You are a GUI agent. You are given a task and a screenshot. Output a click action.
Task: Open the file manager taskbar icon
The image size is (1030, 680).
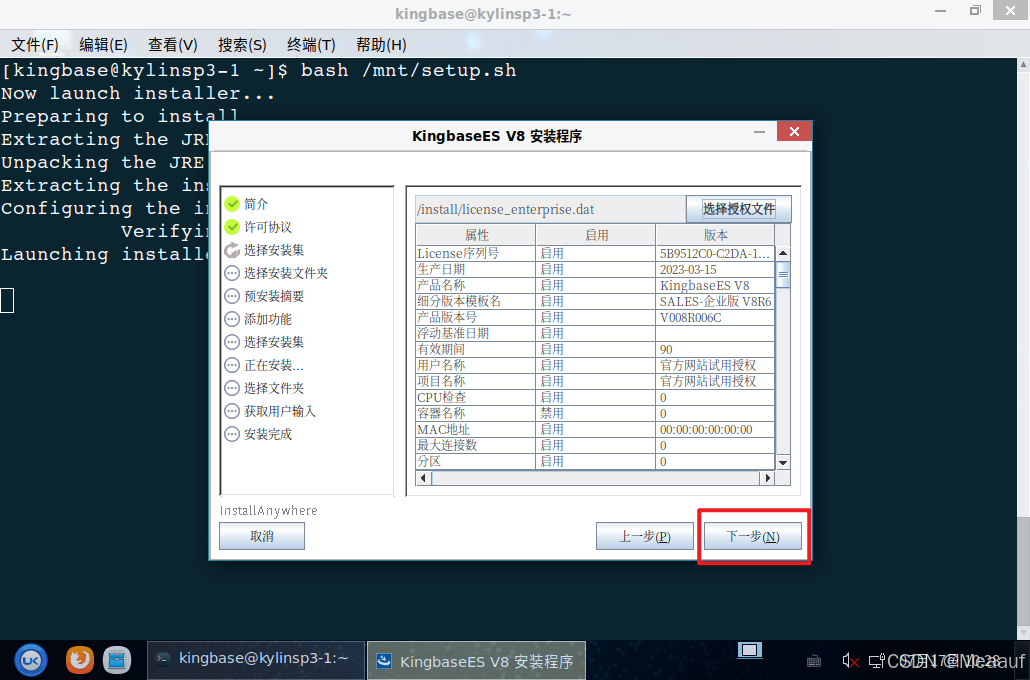[117, 660]
